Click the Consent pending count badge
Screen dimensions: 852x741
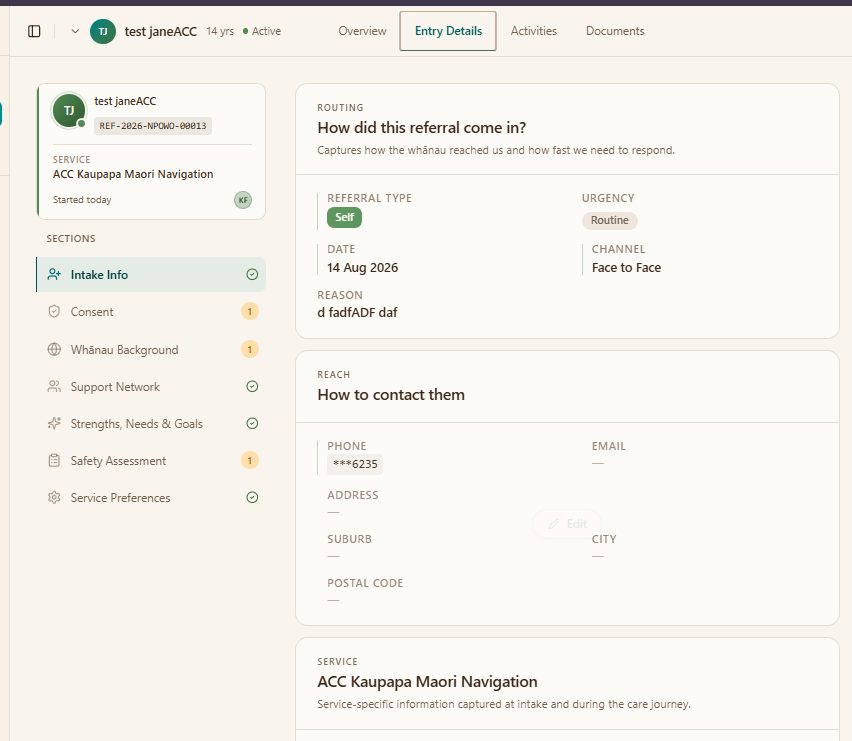click(x=250, y=312)
